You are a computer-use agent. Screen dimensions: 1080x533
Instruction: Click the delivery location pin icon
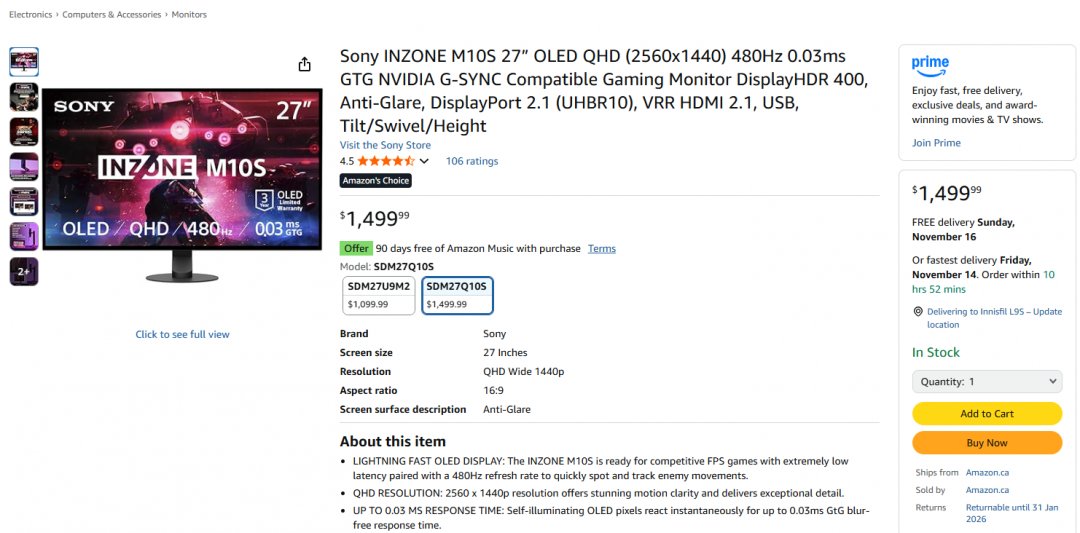click(x=918, y=312)
